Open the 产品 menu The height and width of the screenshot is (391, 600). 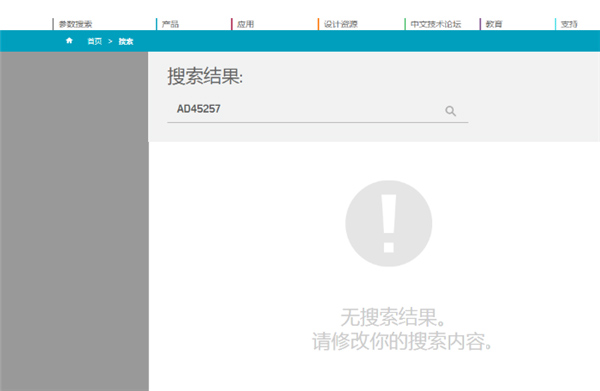click(x=170, y=24)
